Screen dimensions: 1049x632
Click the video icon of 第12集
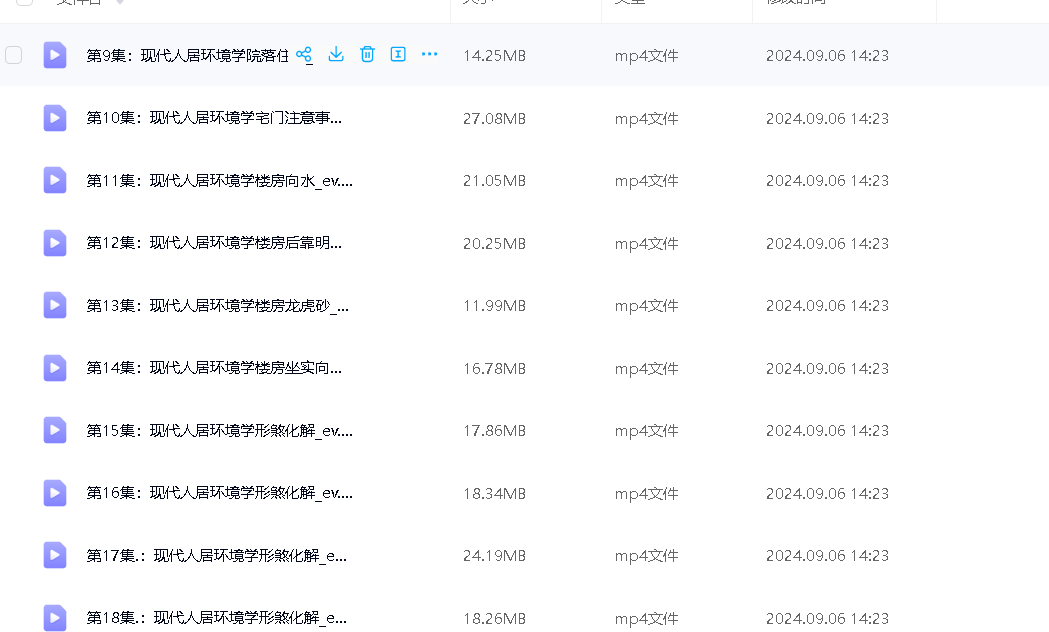(55, 243)
